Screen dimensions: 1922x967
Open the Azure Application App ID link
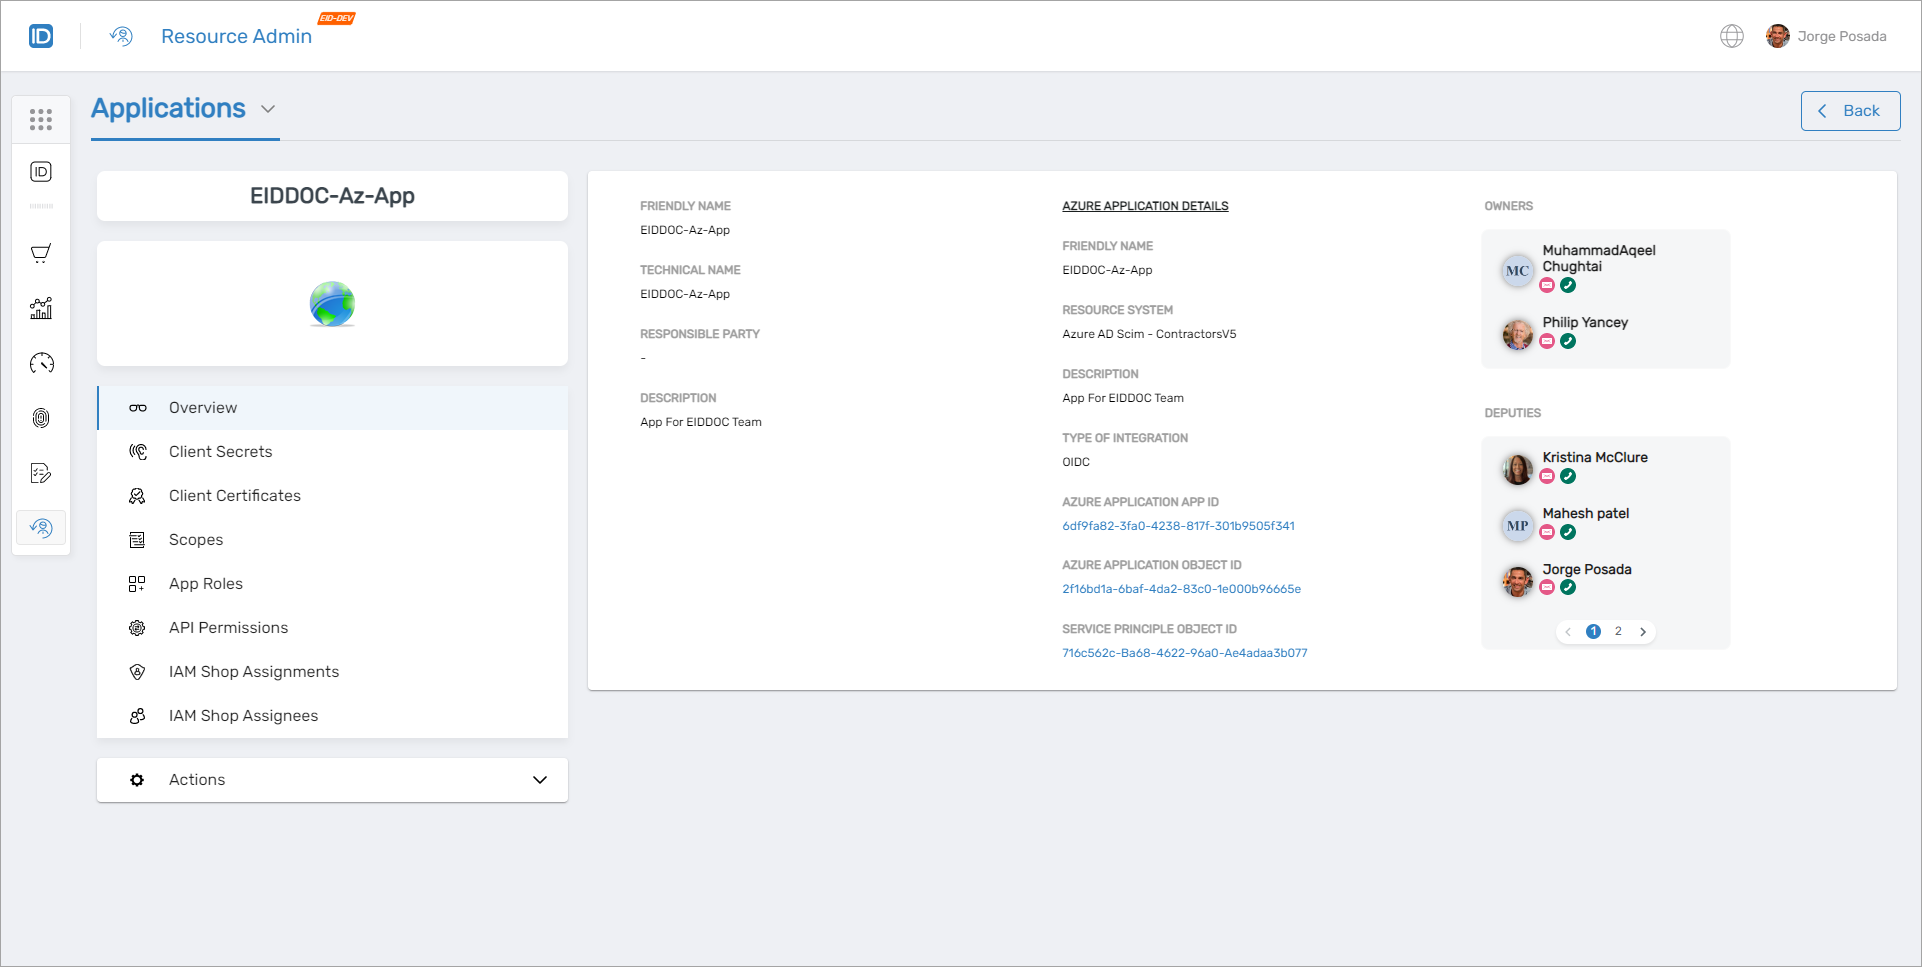[x=1178, y=525]
